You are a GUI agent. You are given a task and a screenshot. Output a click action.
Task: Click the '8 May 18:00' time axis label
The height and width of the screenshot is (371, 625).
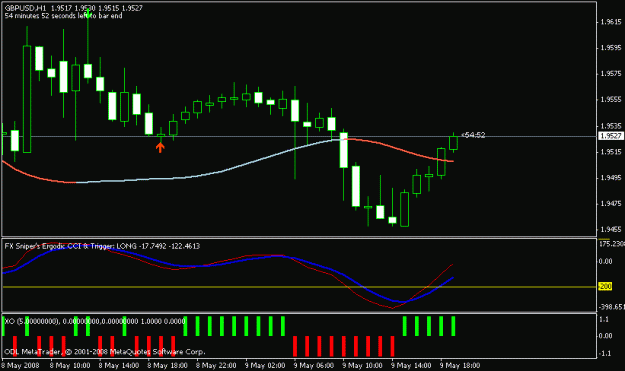(167, 365)
